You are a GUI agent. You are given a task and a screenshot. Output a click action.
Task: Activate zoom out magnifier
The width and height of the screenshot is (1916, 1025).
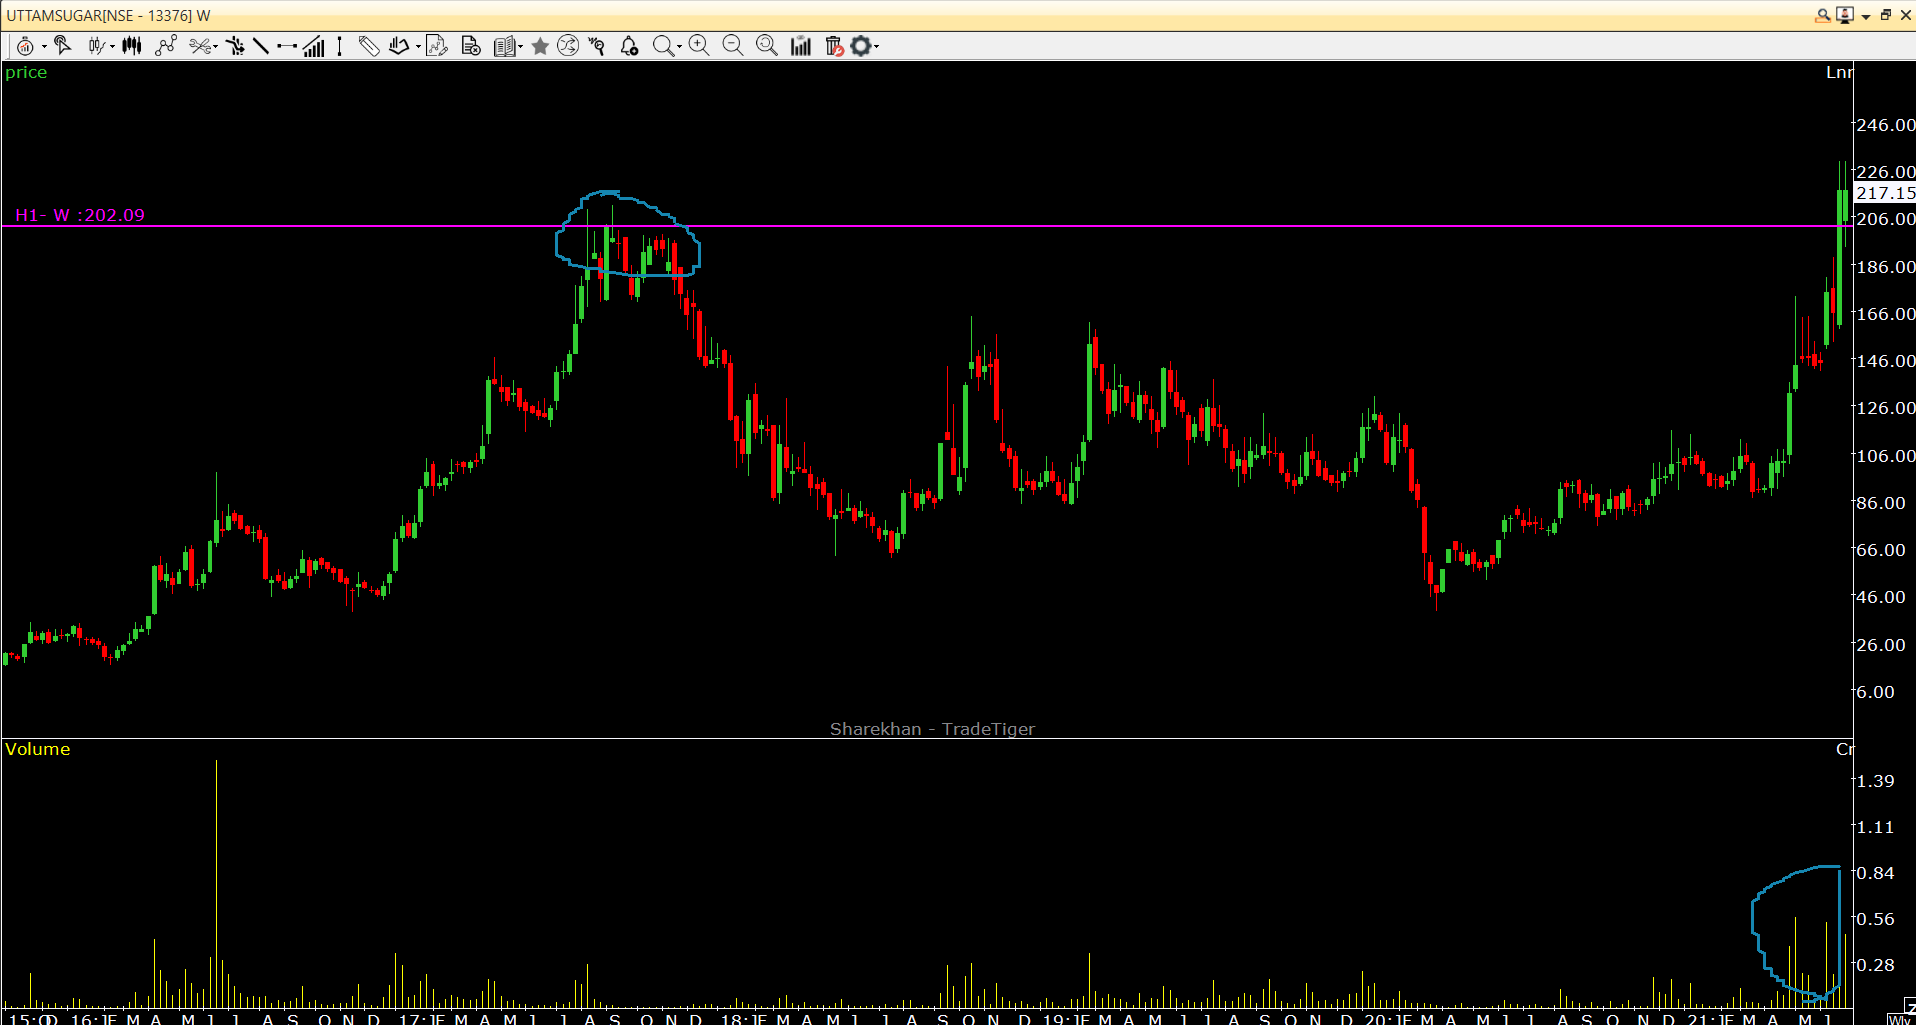tap(732, 46)
